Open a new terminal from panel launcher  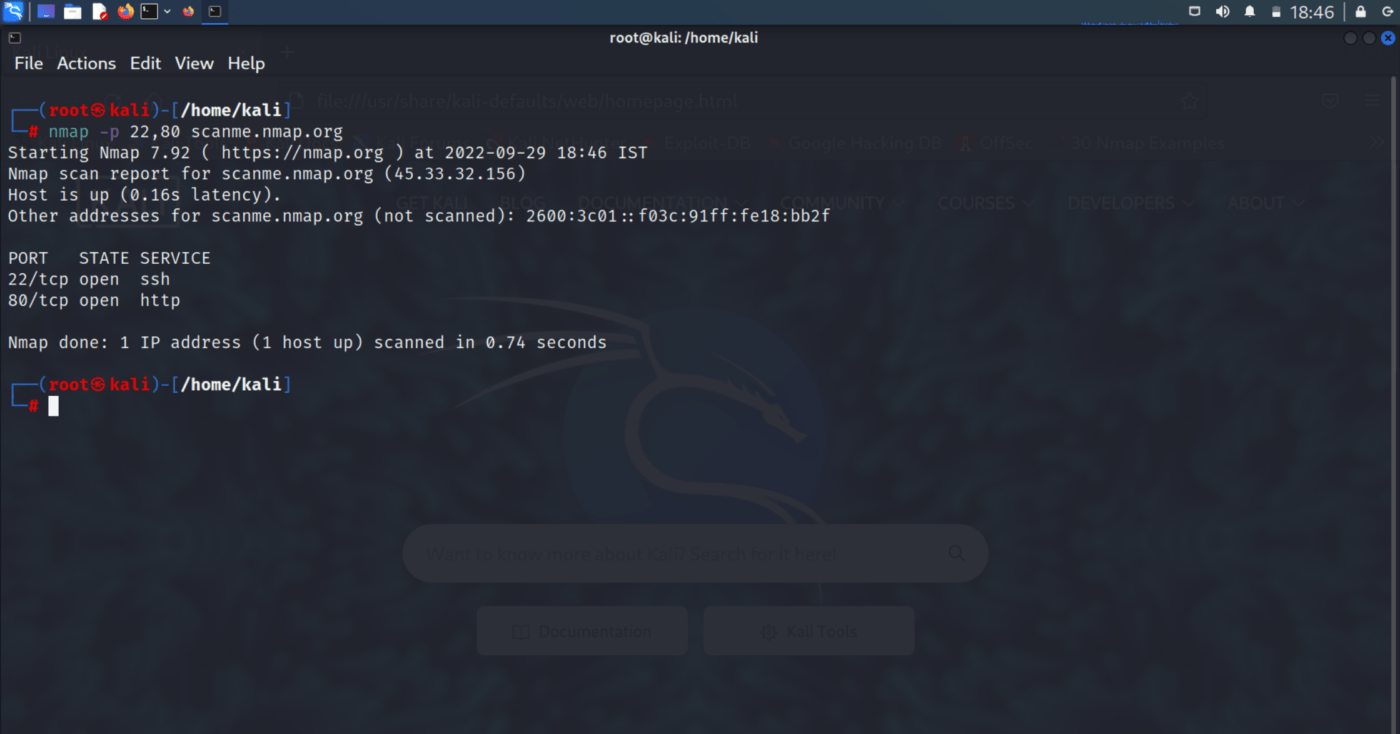(x=149, y=12)
